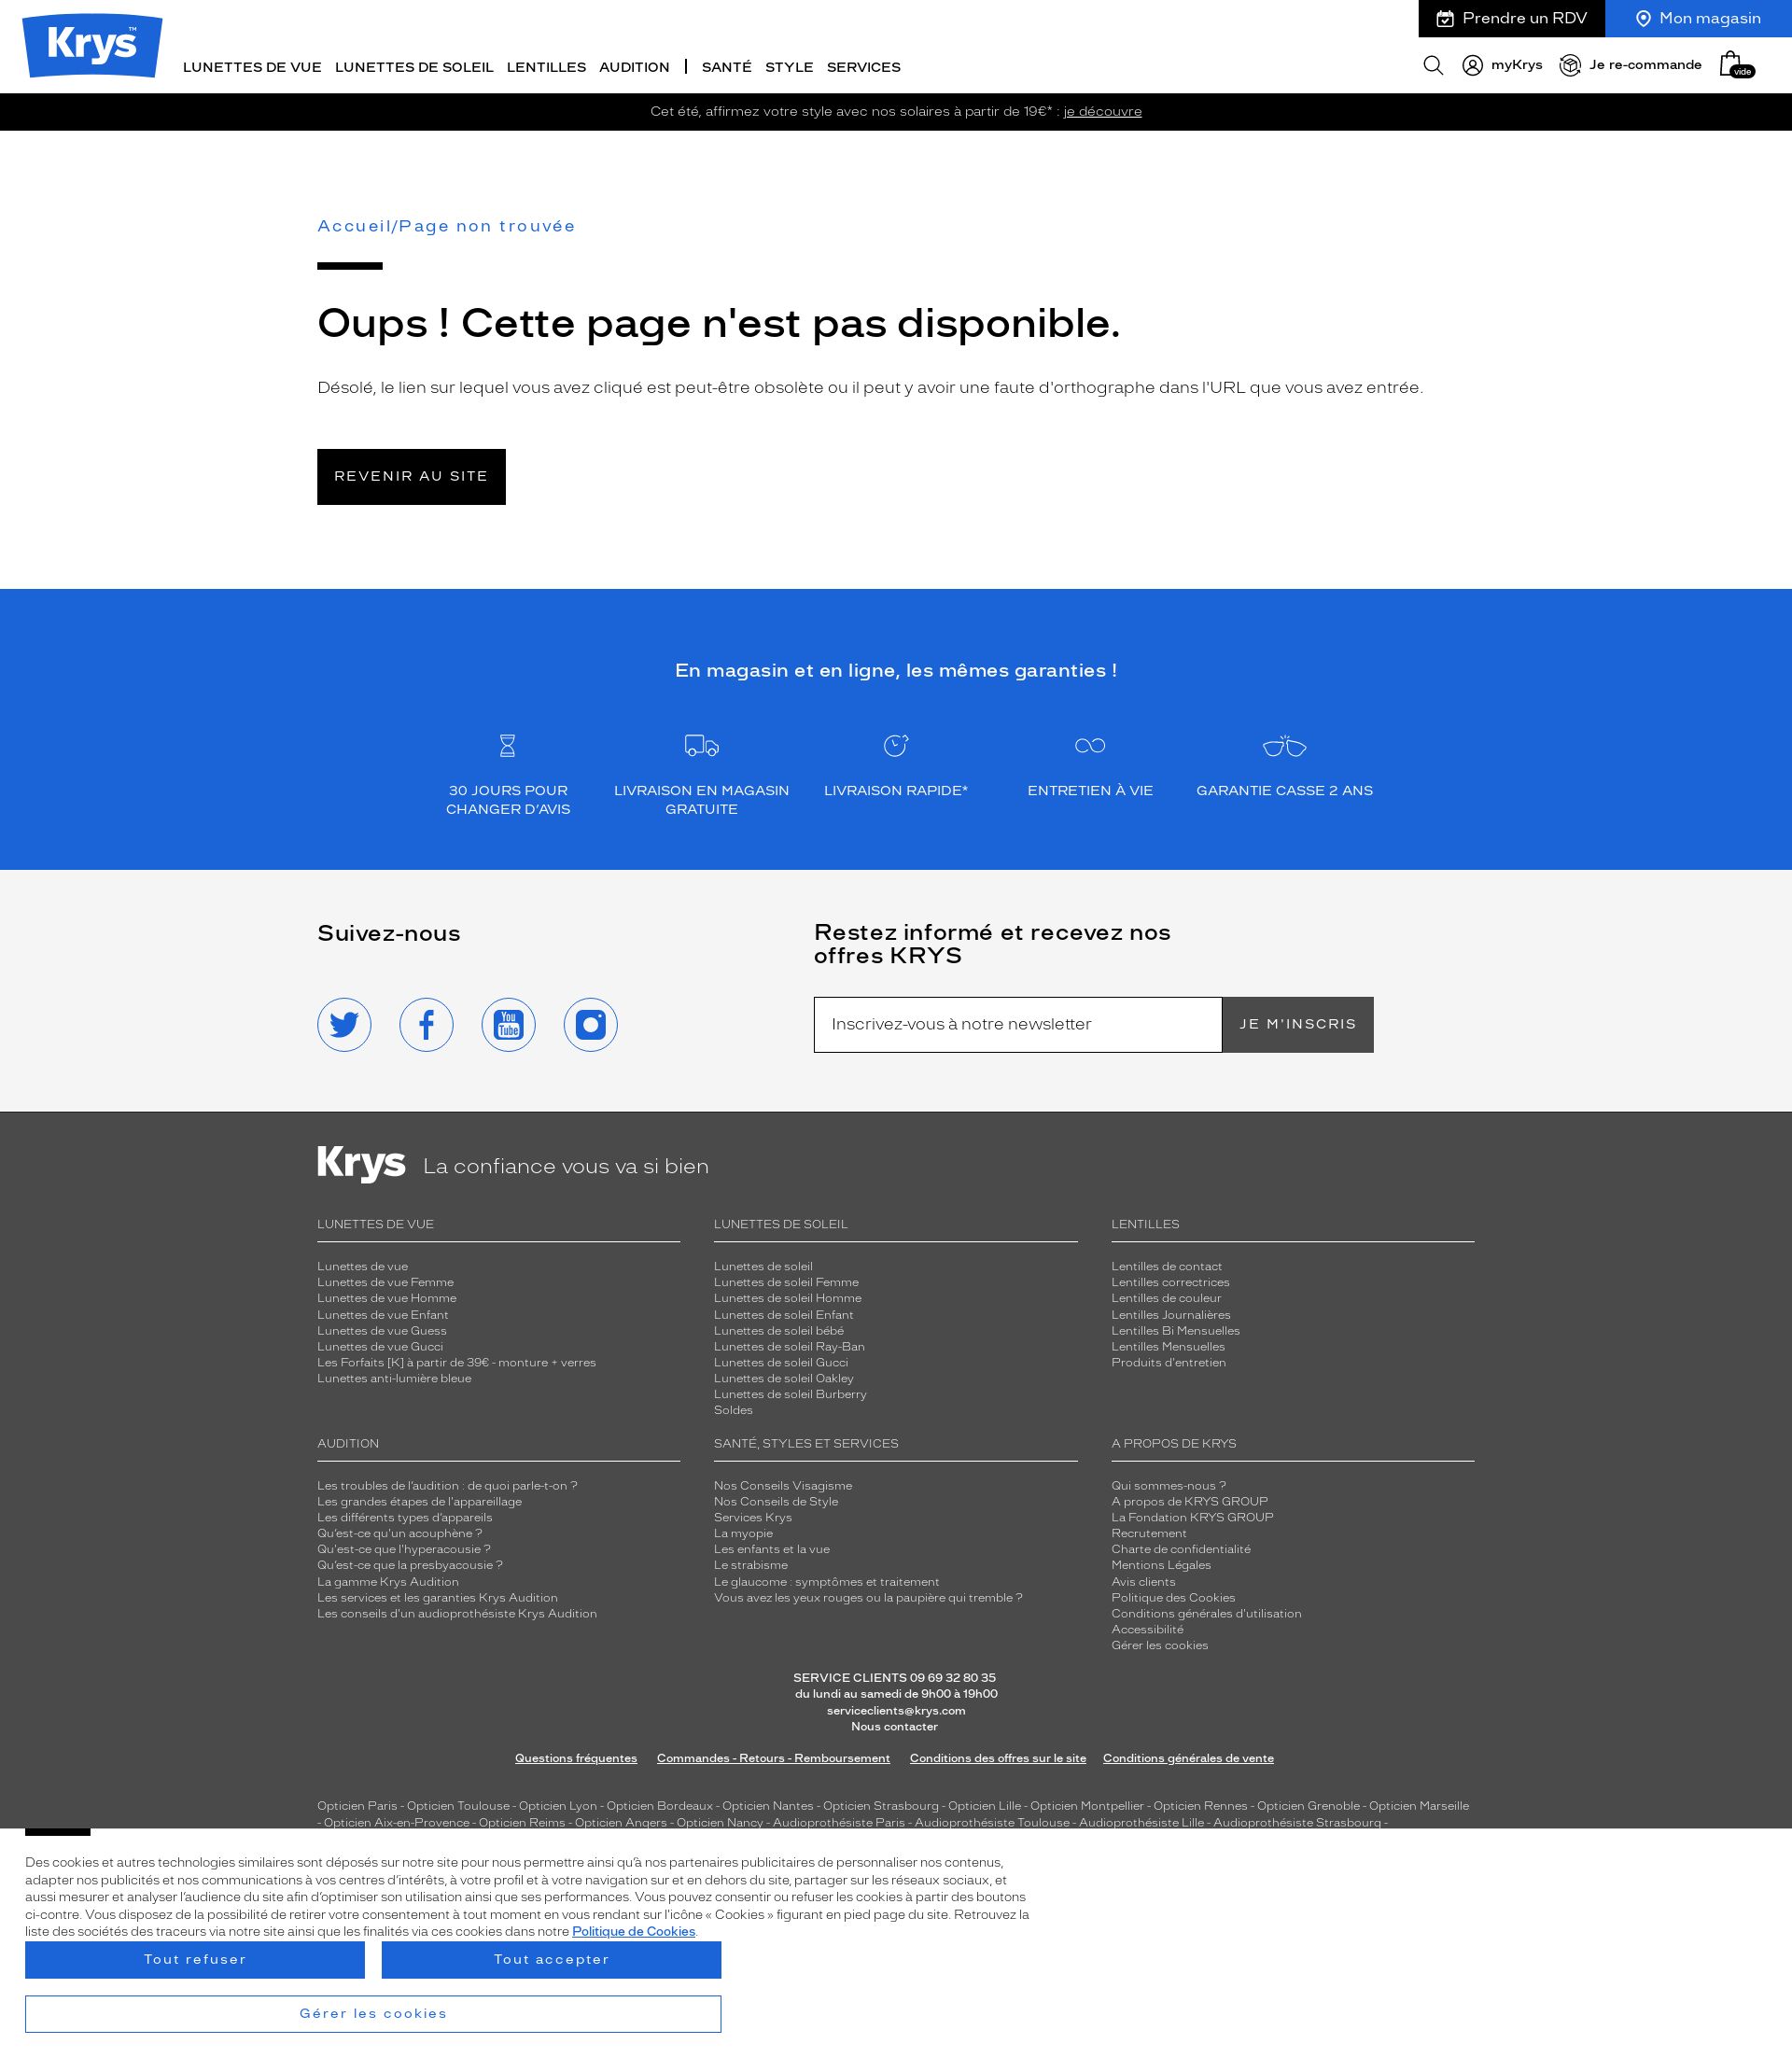The image size is (1792, 2058).
Task: Open the Audition menu
Action: [634, 67]
